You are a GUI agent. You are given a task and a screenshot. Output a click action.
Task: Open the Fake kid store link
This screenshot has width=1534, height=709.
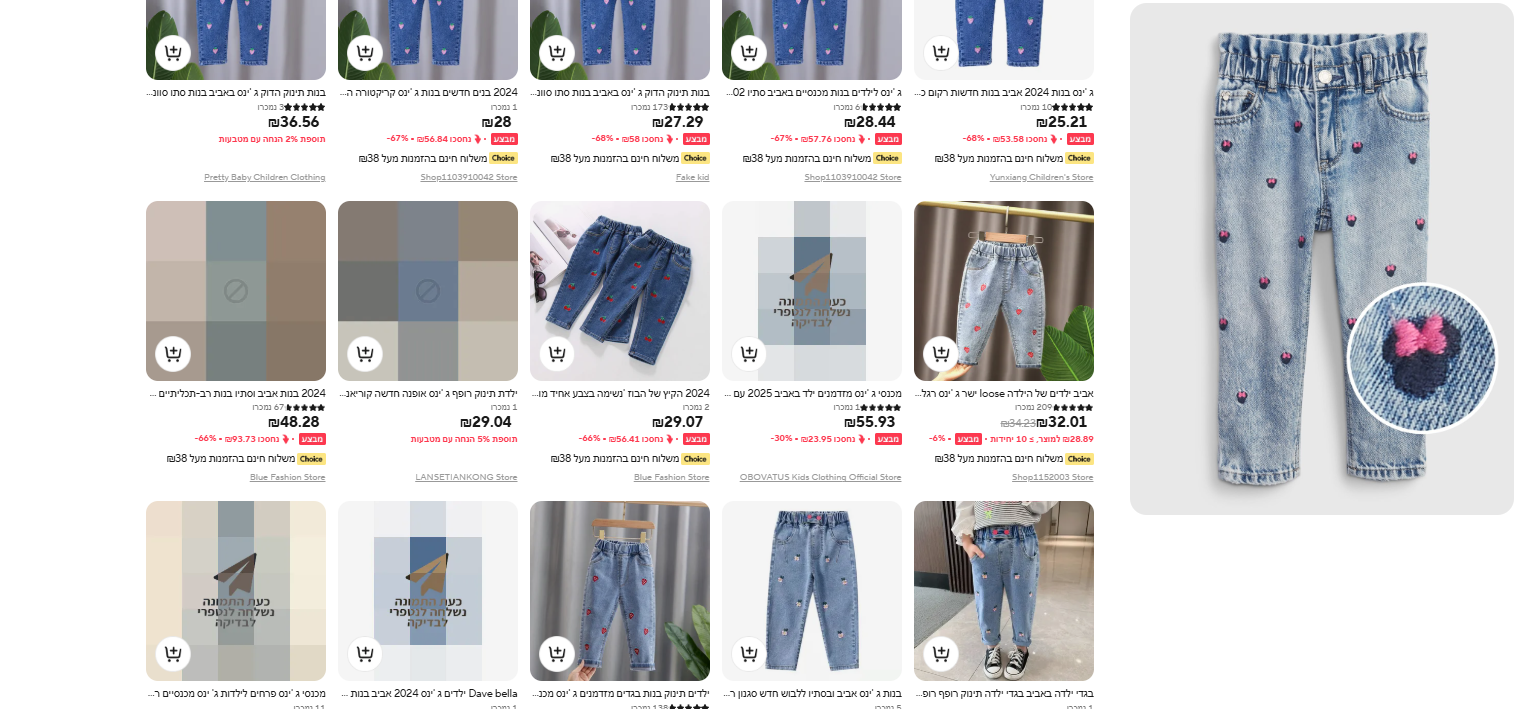tap(693, 177)
